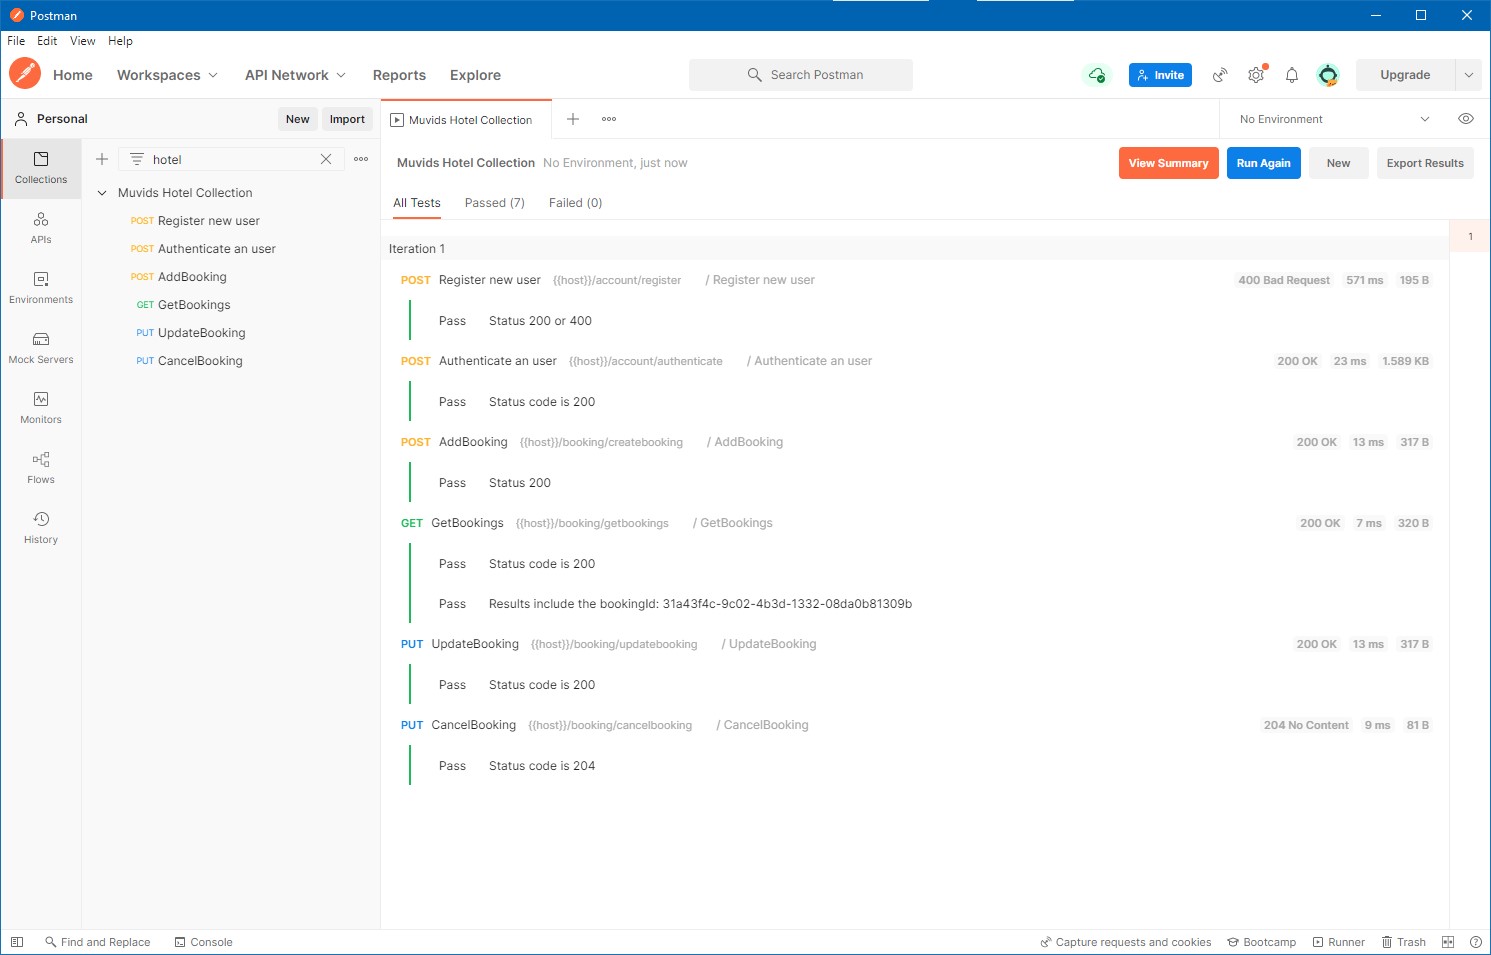Click the Import button
Viewport: 1491px width, 955px height.
347,119
